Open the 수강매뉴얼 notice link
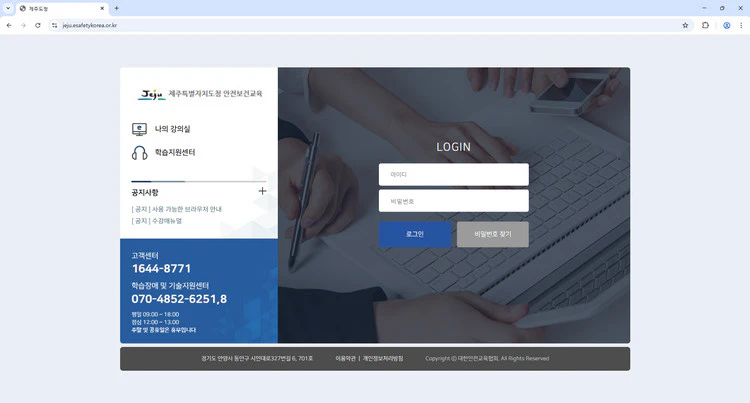This screenshot has width=750, height=403. (166, 221)
